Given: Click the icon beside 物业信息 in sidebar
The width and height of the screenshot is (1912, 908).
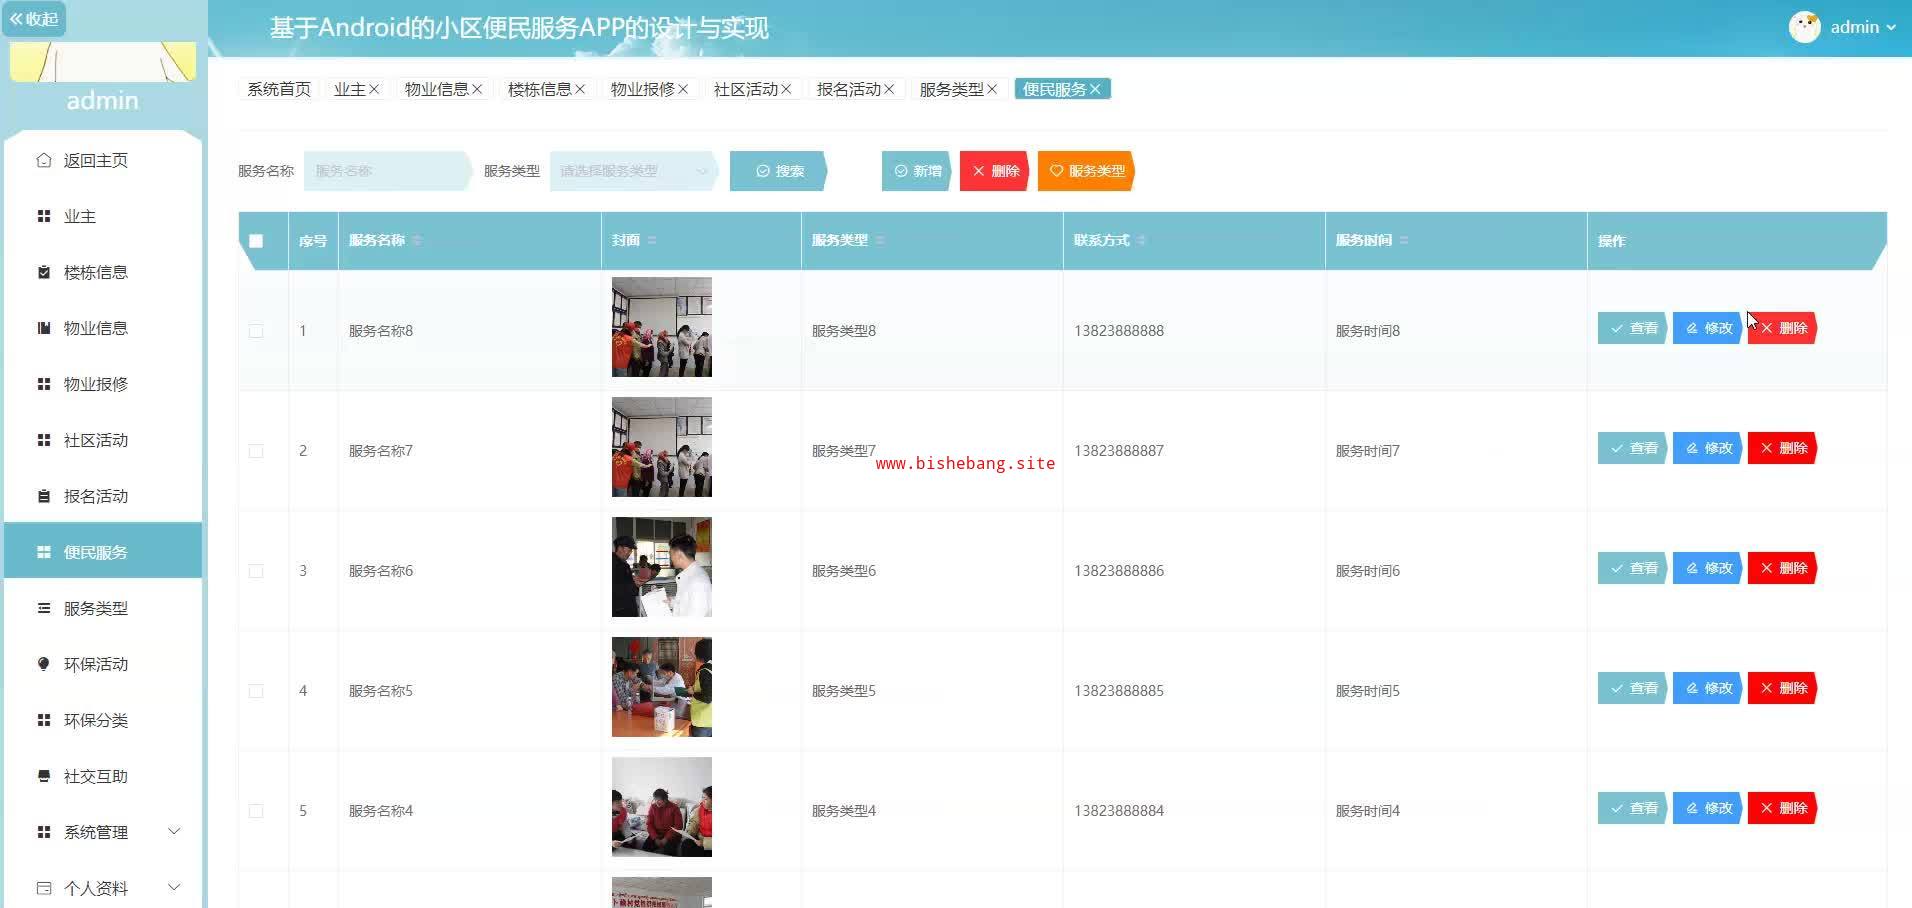Looking at the screenshot, I should click(x=44, y=328).
